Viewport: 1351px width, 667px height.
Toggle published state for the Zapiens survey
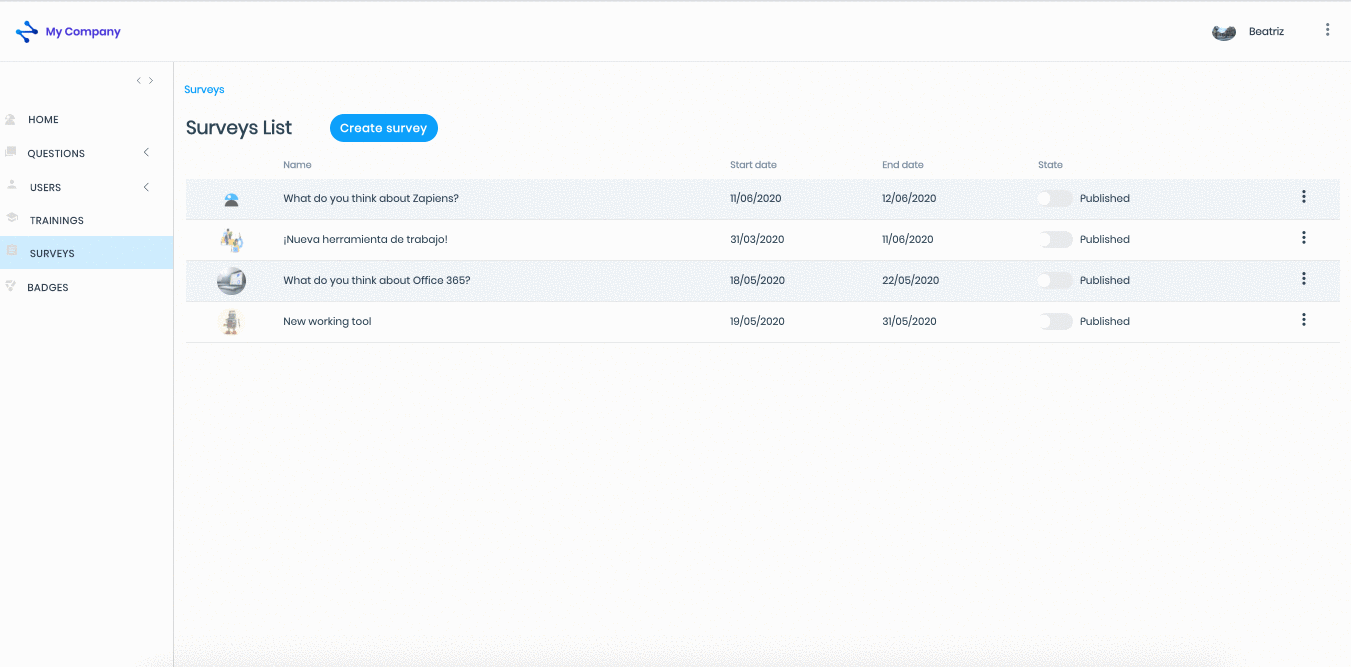click(1054, 198)
